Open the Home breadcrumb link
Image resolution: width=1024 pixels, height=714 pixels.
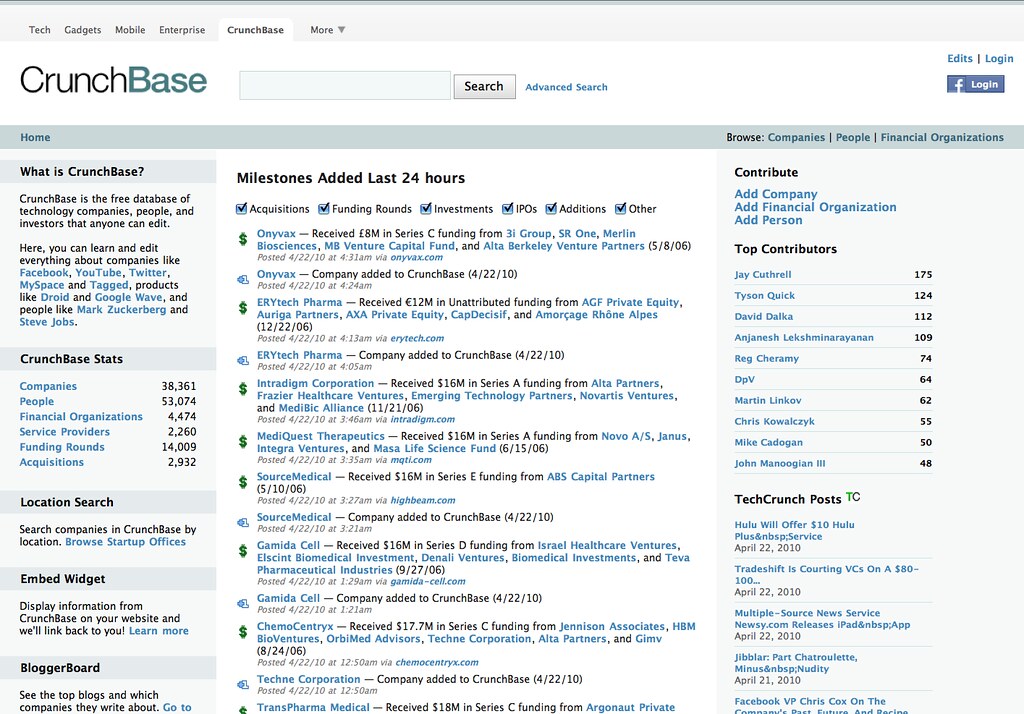35,137
